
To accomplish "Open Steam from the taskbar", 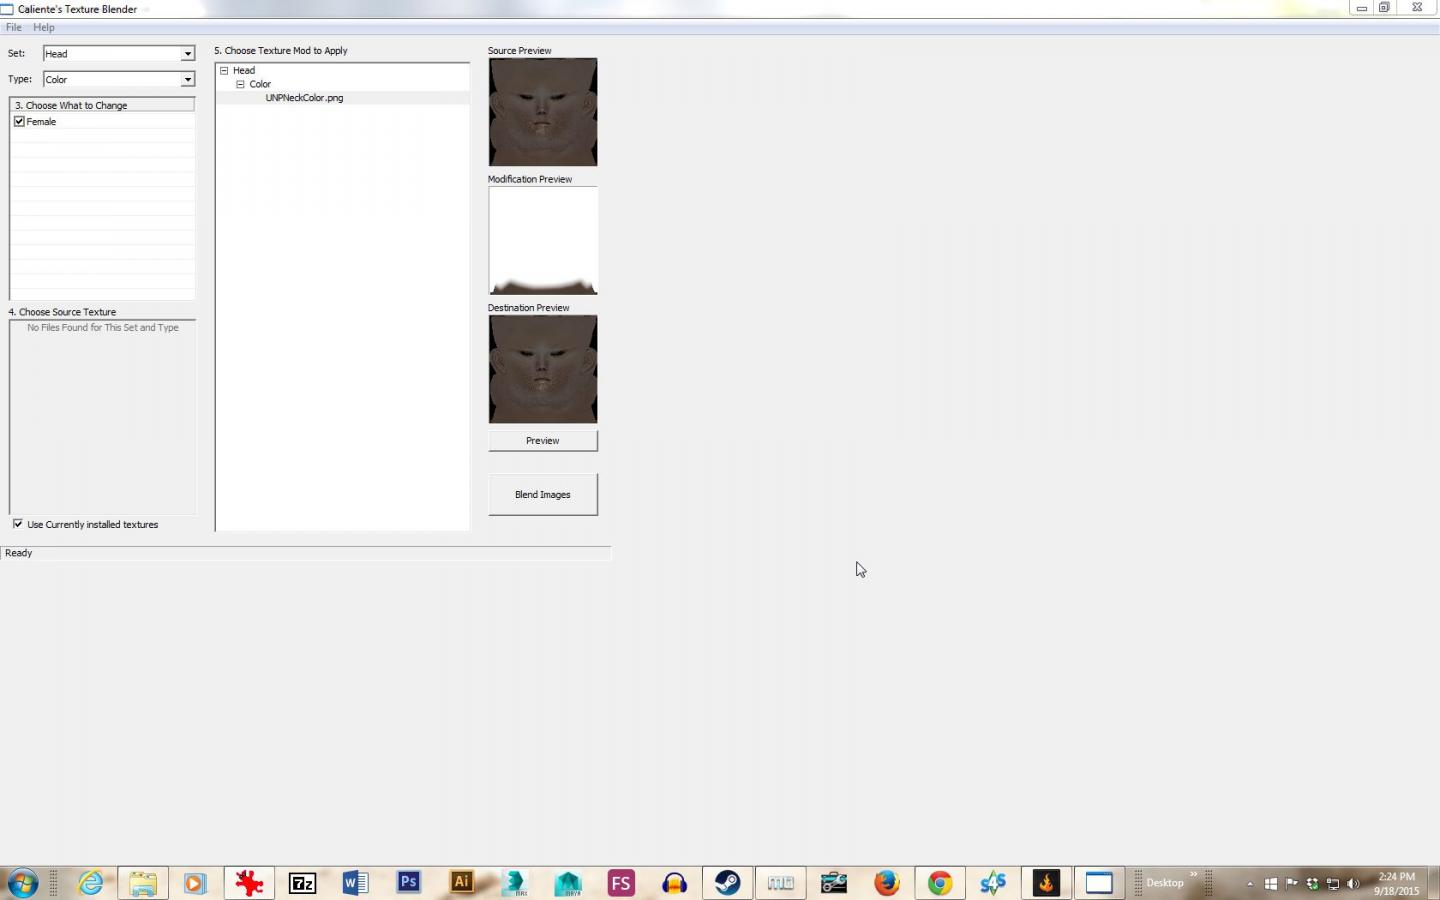I will [727, 882].
